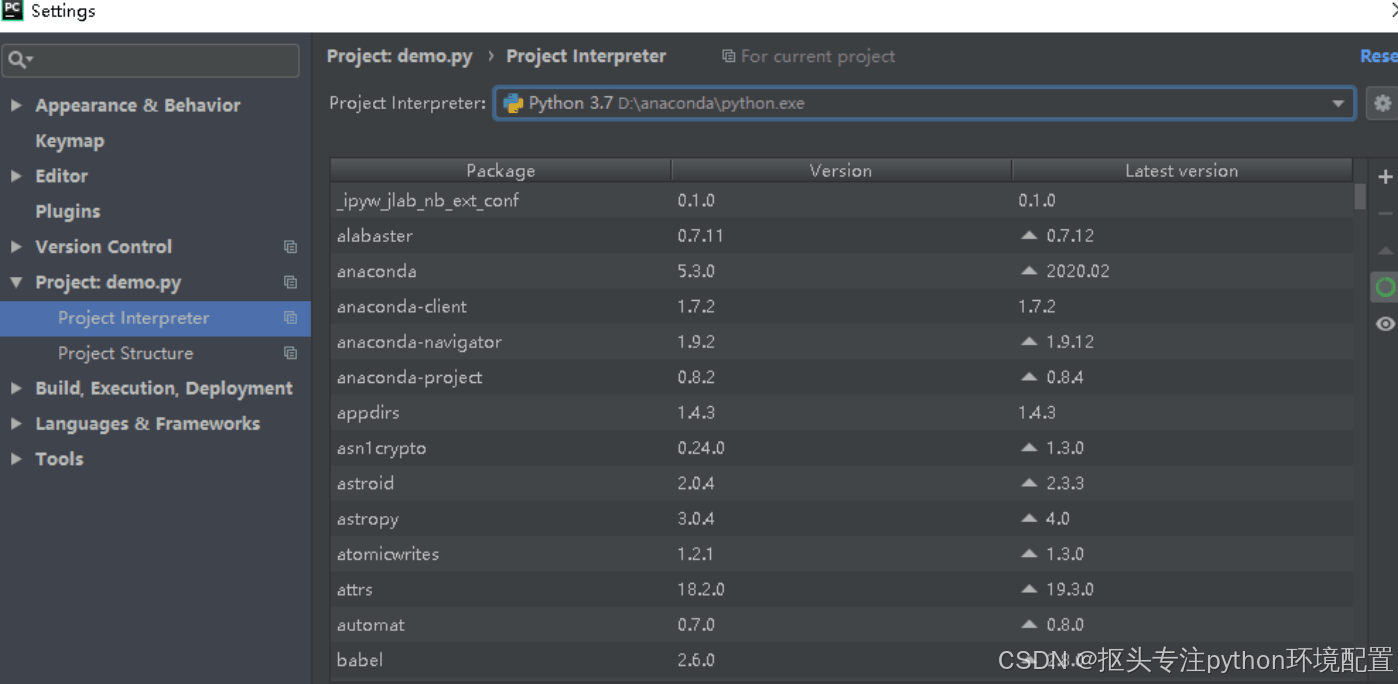
Task: Click the Project: demo.py breadcrumb
Action: click(x=400, y=57)
